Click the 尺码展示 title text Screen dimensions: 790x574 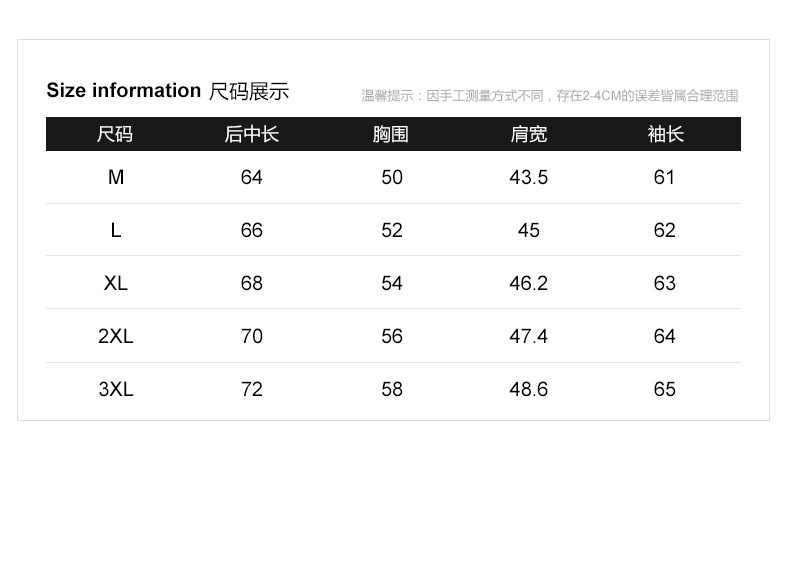[249, 92]
